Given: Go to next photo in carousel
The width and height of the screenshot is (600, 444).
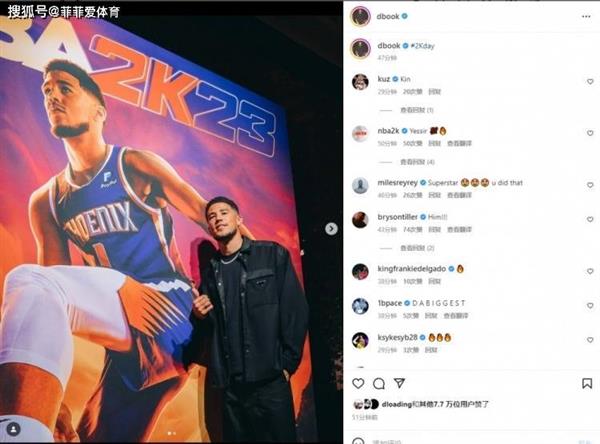Looking at the screenshot, I should click(x=331, y=229).
